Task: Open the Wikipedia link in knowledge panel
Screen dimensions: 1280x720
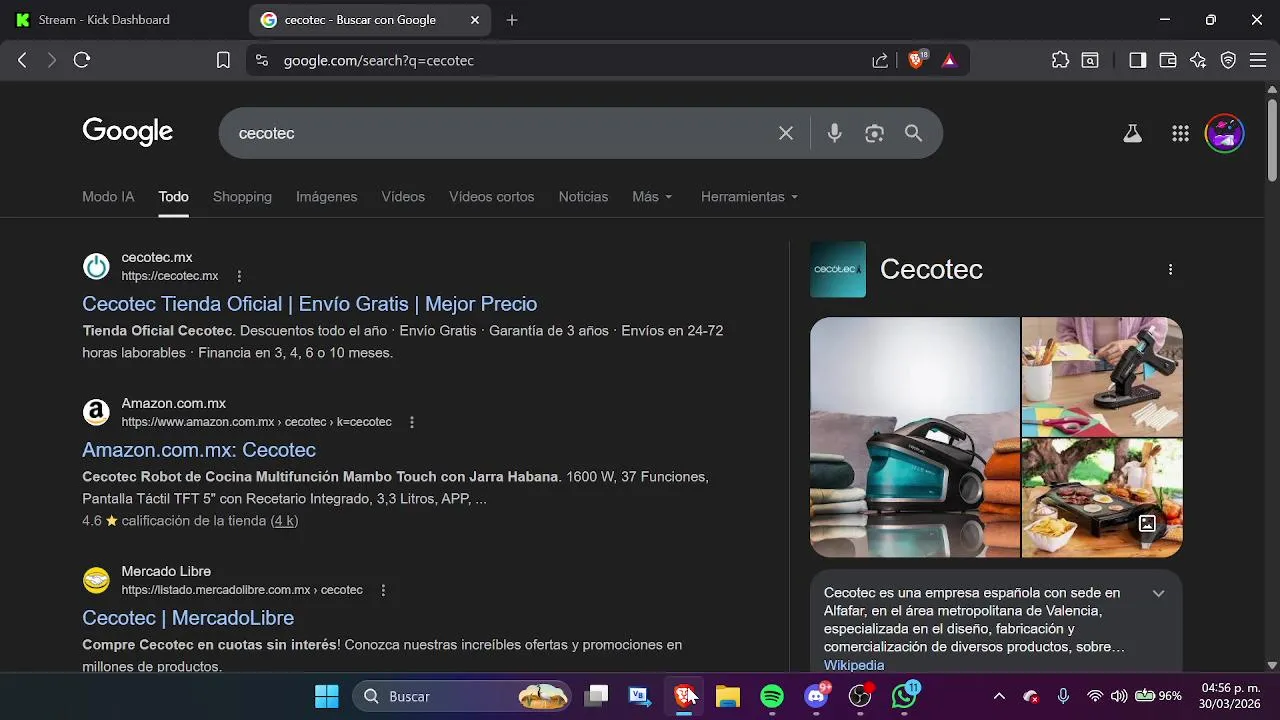Action: (x=854, y=665)
